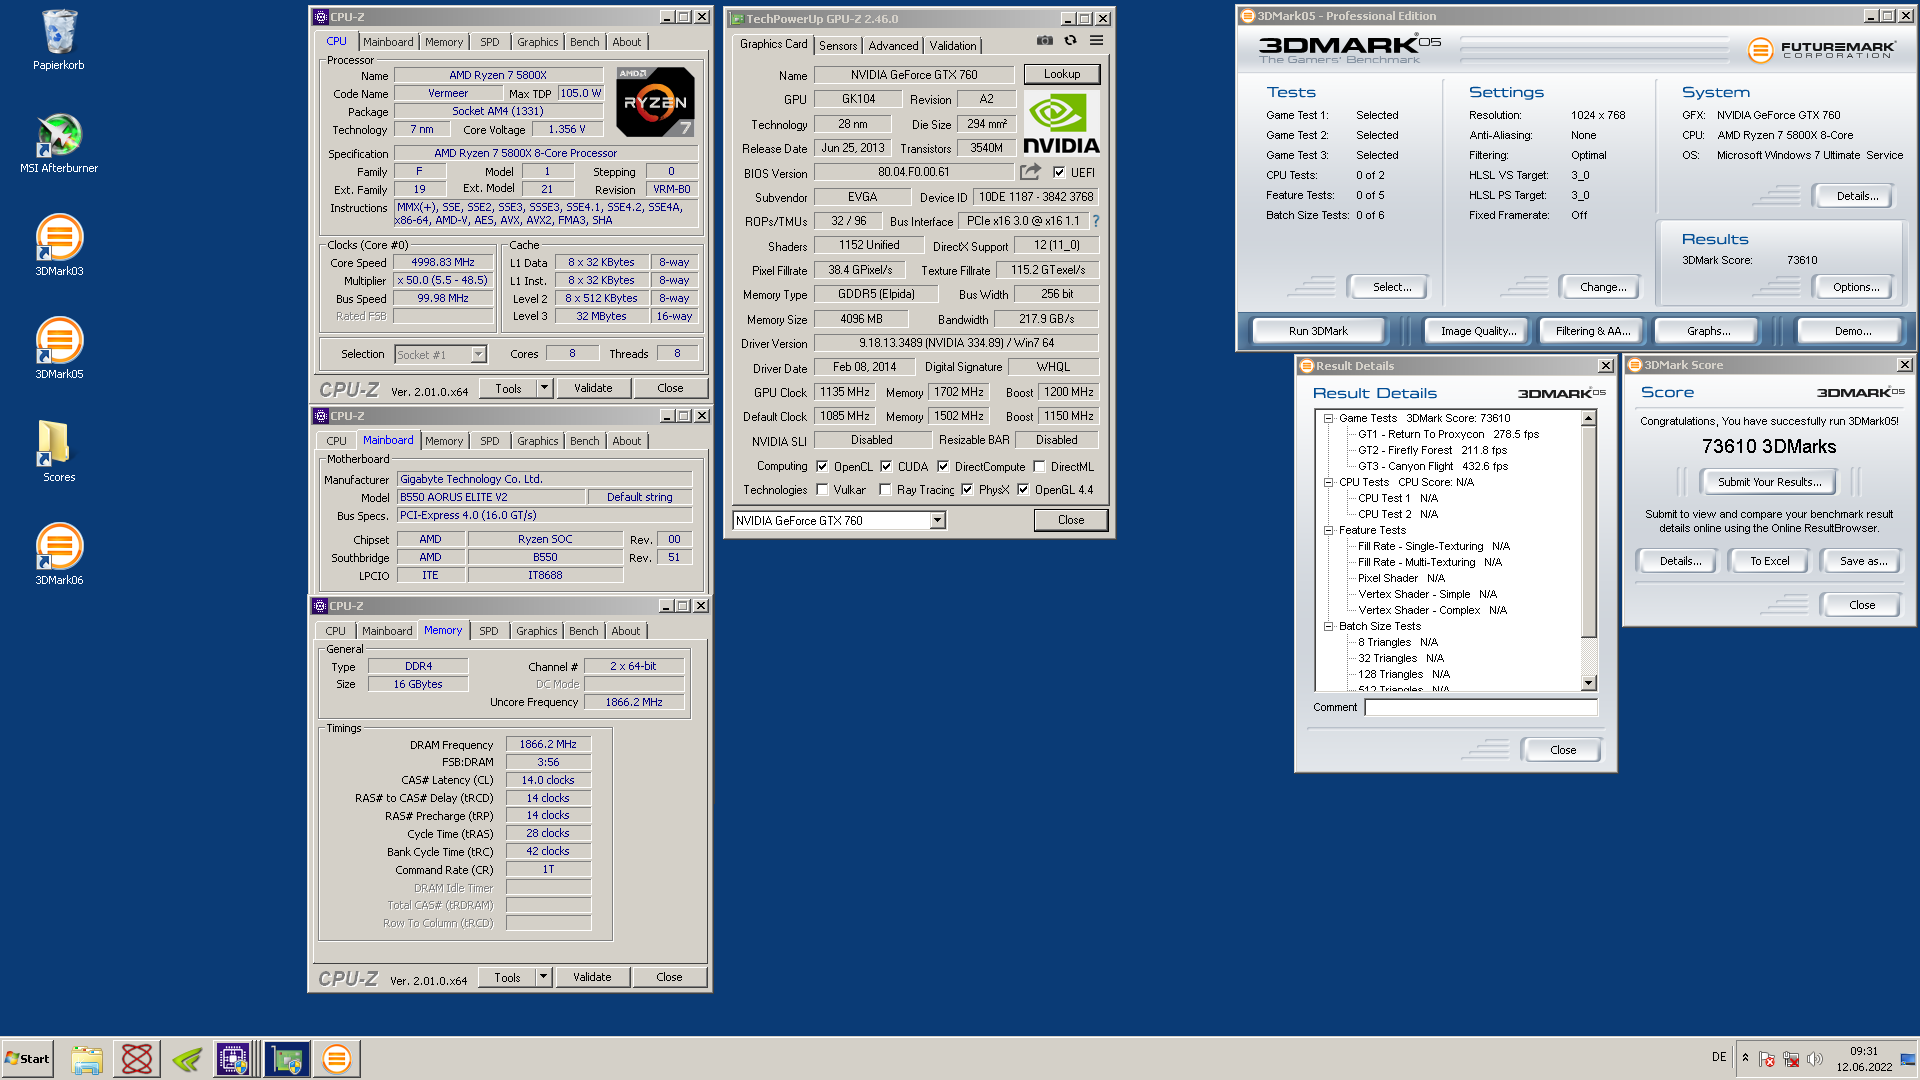This screenshot has width=1920, height=1080.
Task: Switch to the Validation tab in GPU-Z
Action: pos(952,45)
